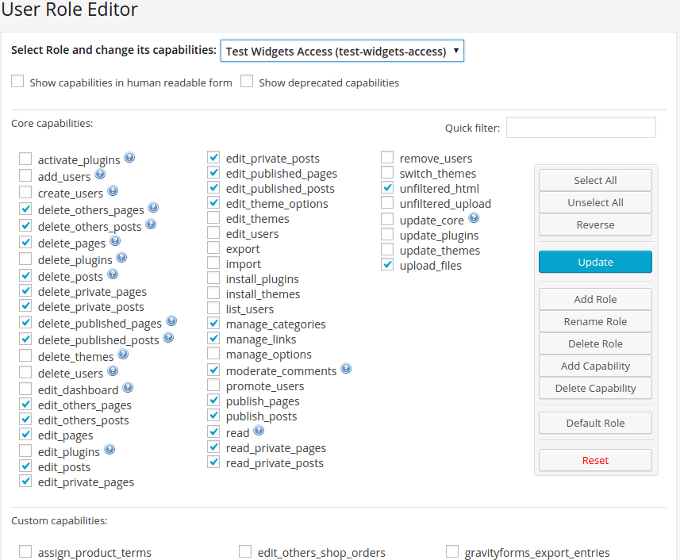Open help icon beside delete_published_pages

(172, 321)
